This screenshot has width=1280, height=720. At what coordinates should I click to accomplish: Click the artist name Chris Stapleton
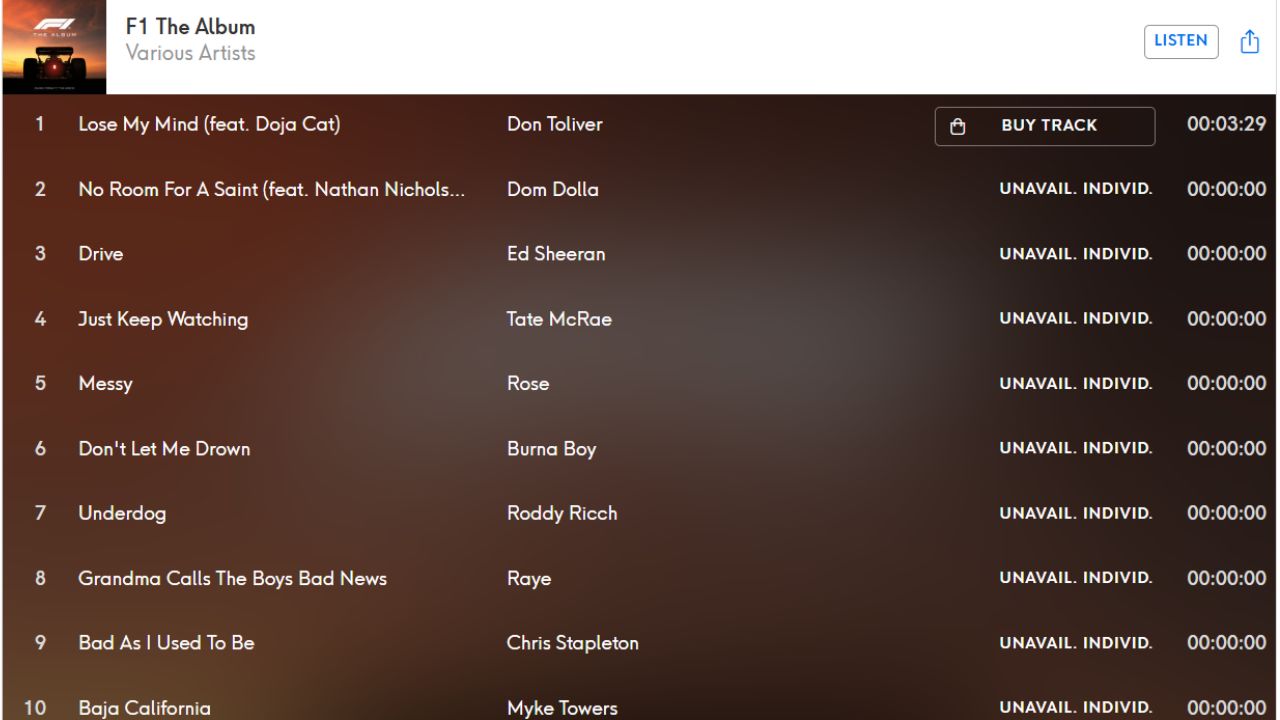tap(573, 643)
